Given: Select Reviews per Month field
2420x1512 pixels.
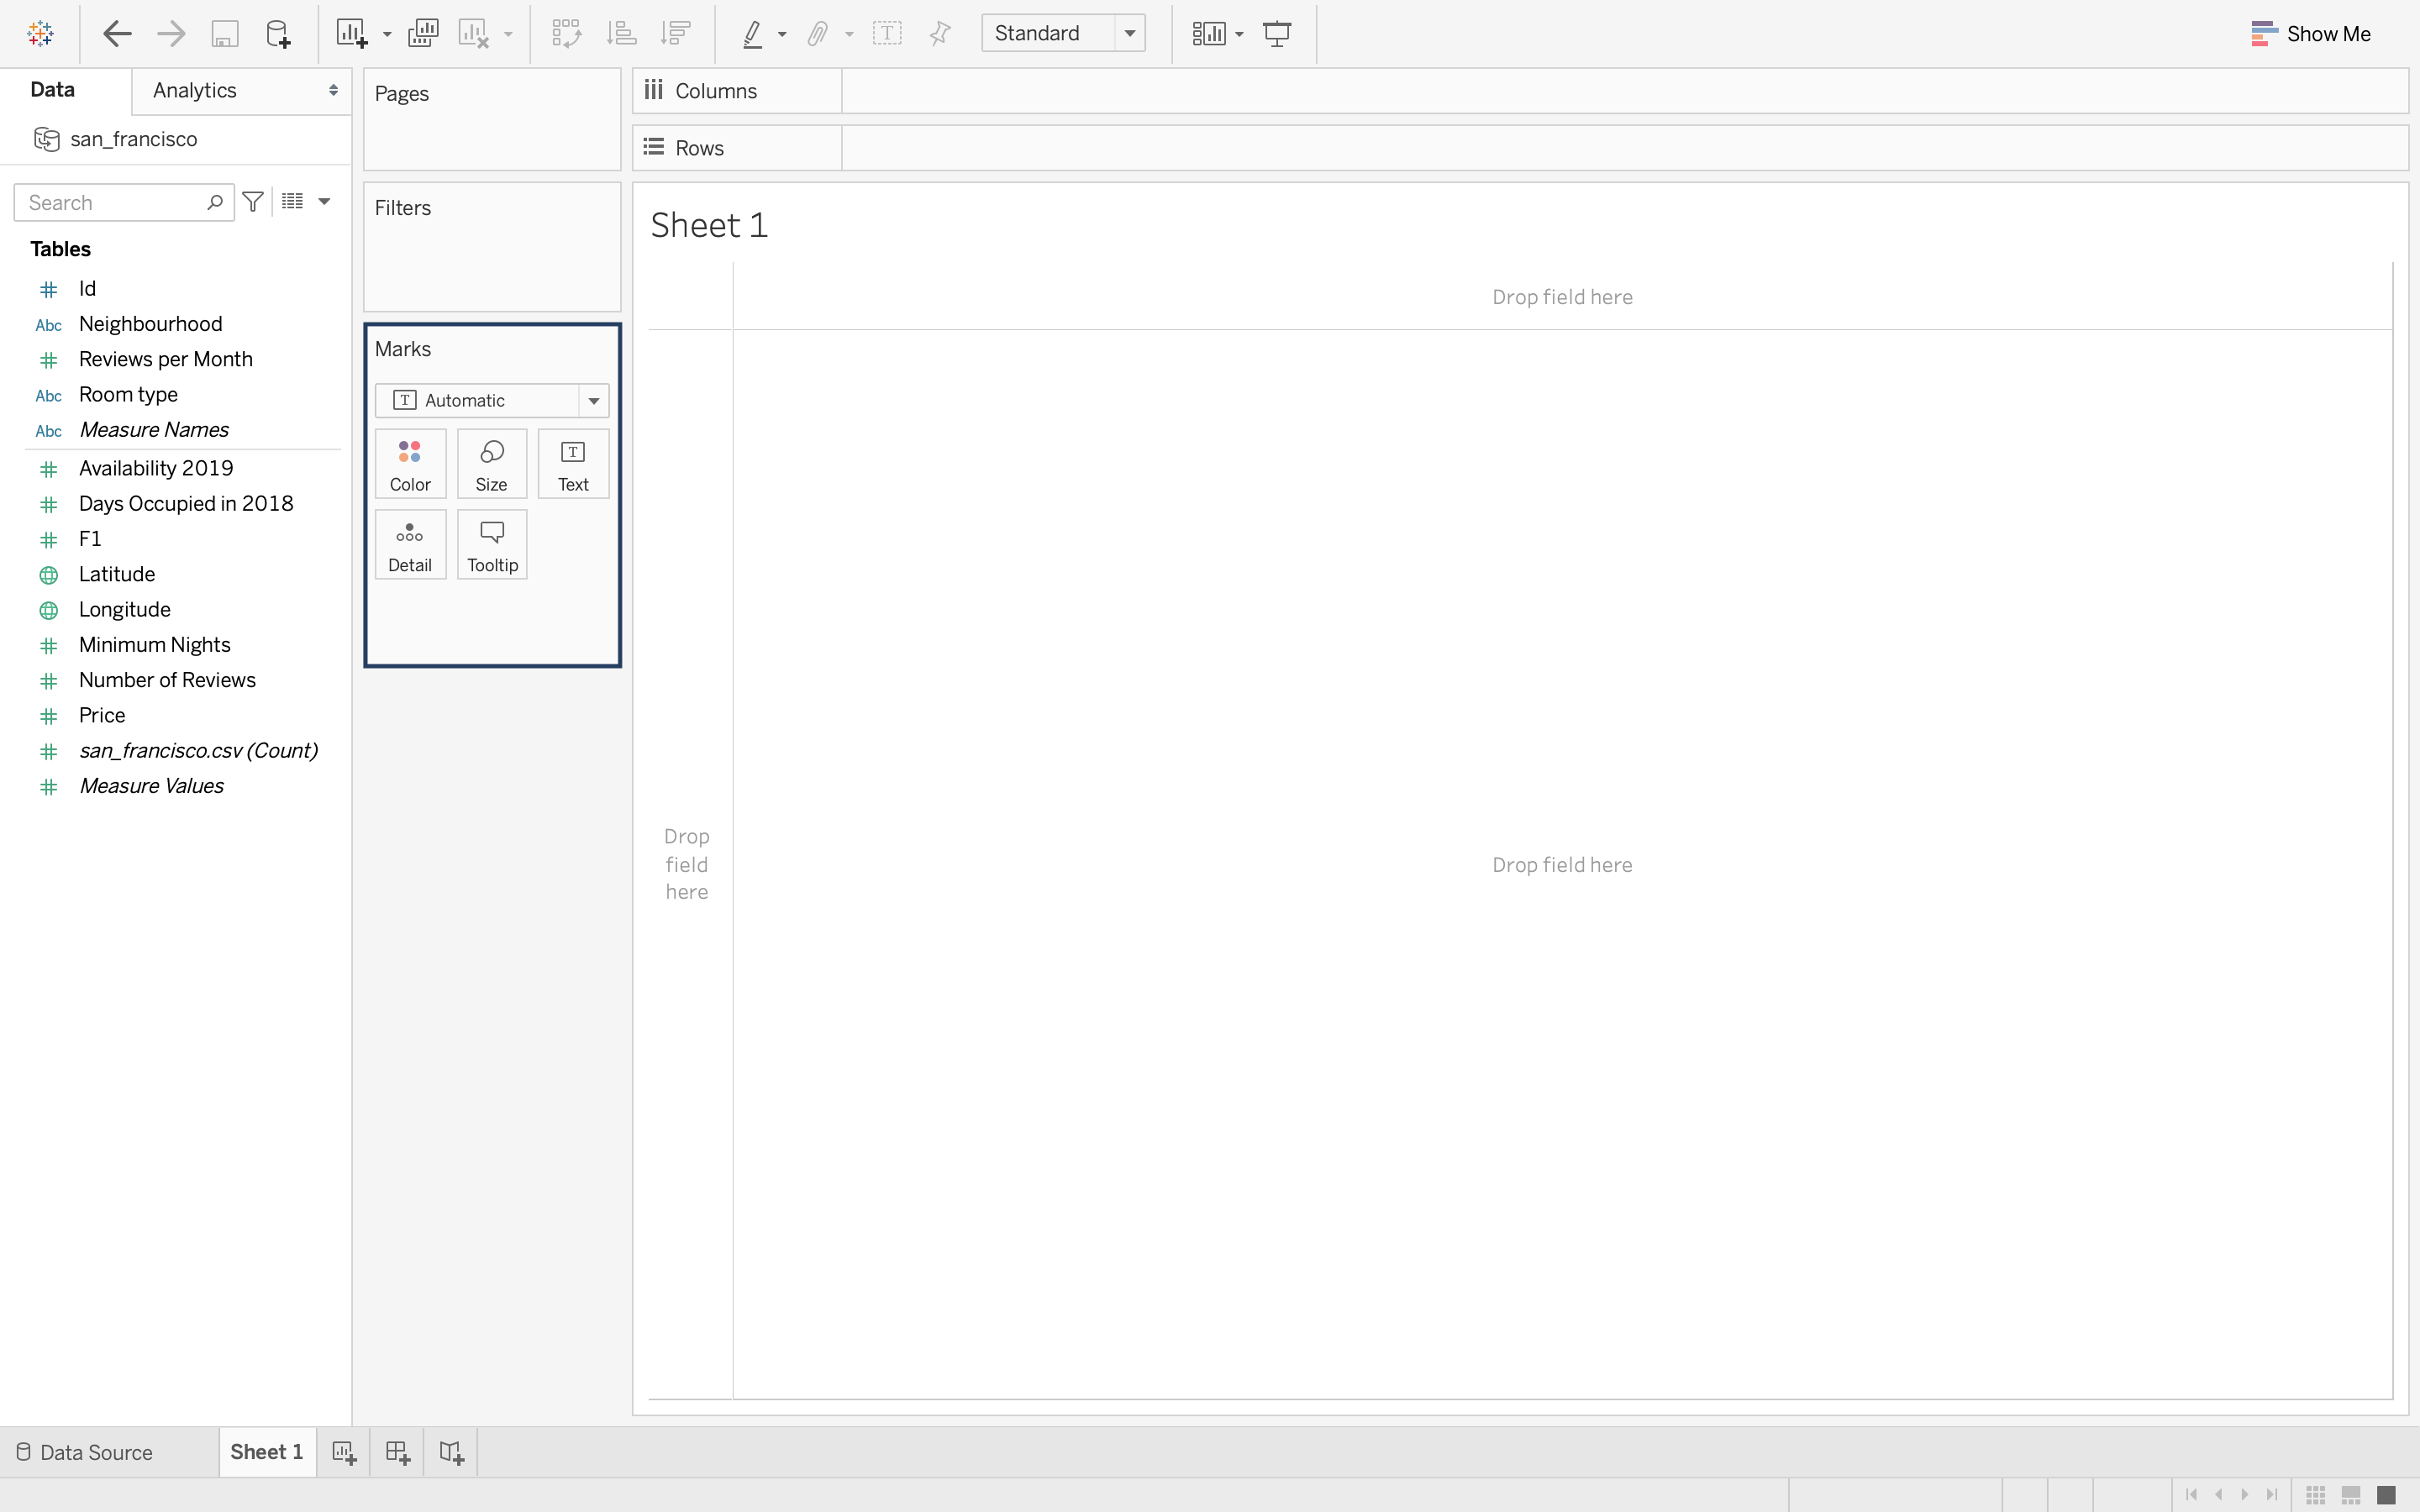Looking at the screenshot, I should pyautogui.click(x=166, y=359).
